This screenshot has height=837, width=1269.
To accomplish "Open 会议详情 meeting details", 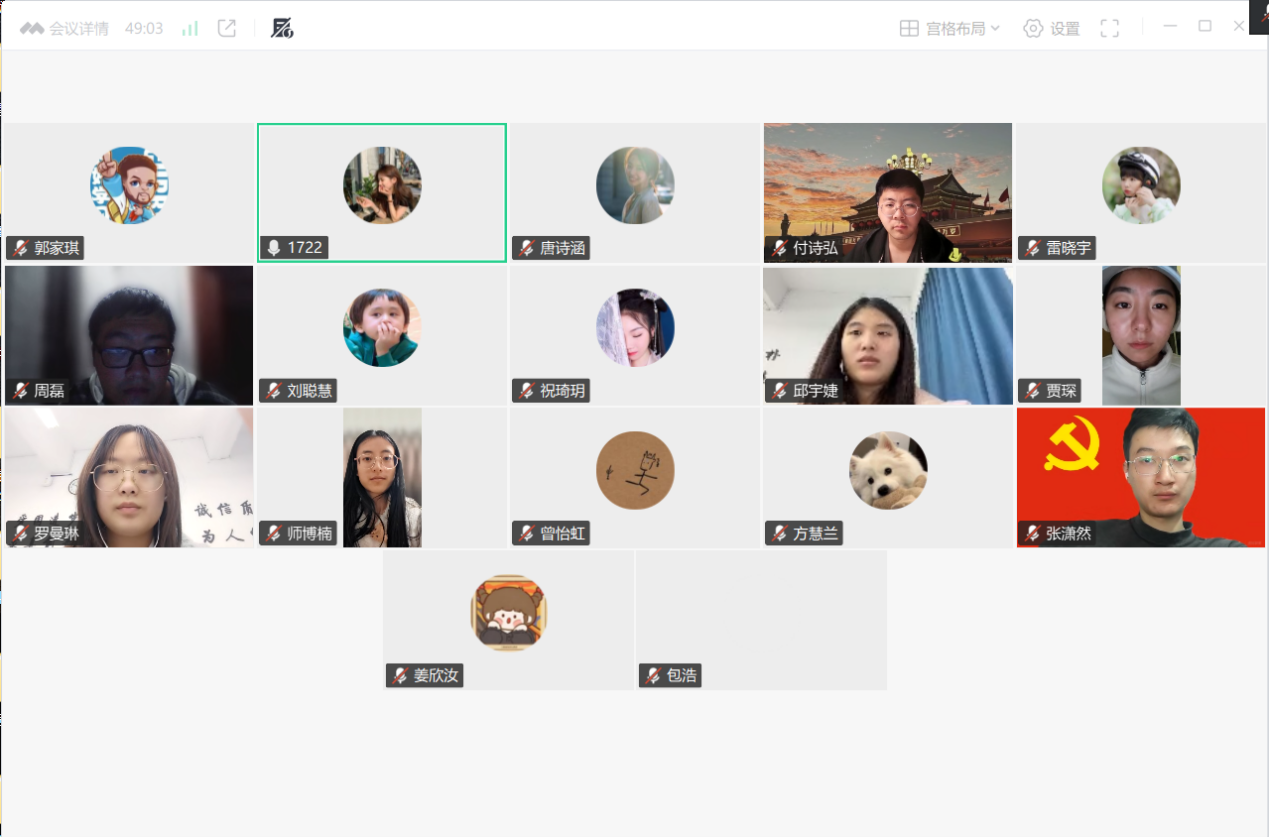I will tap(65, 28).
